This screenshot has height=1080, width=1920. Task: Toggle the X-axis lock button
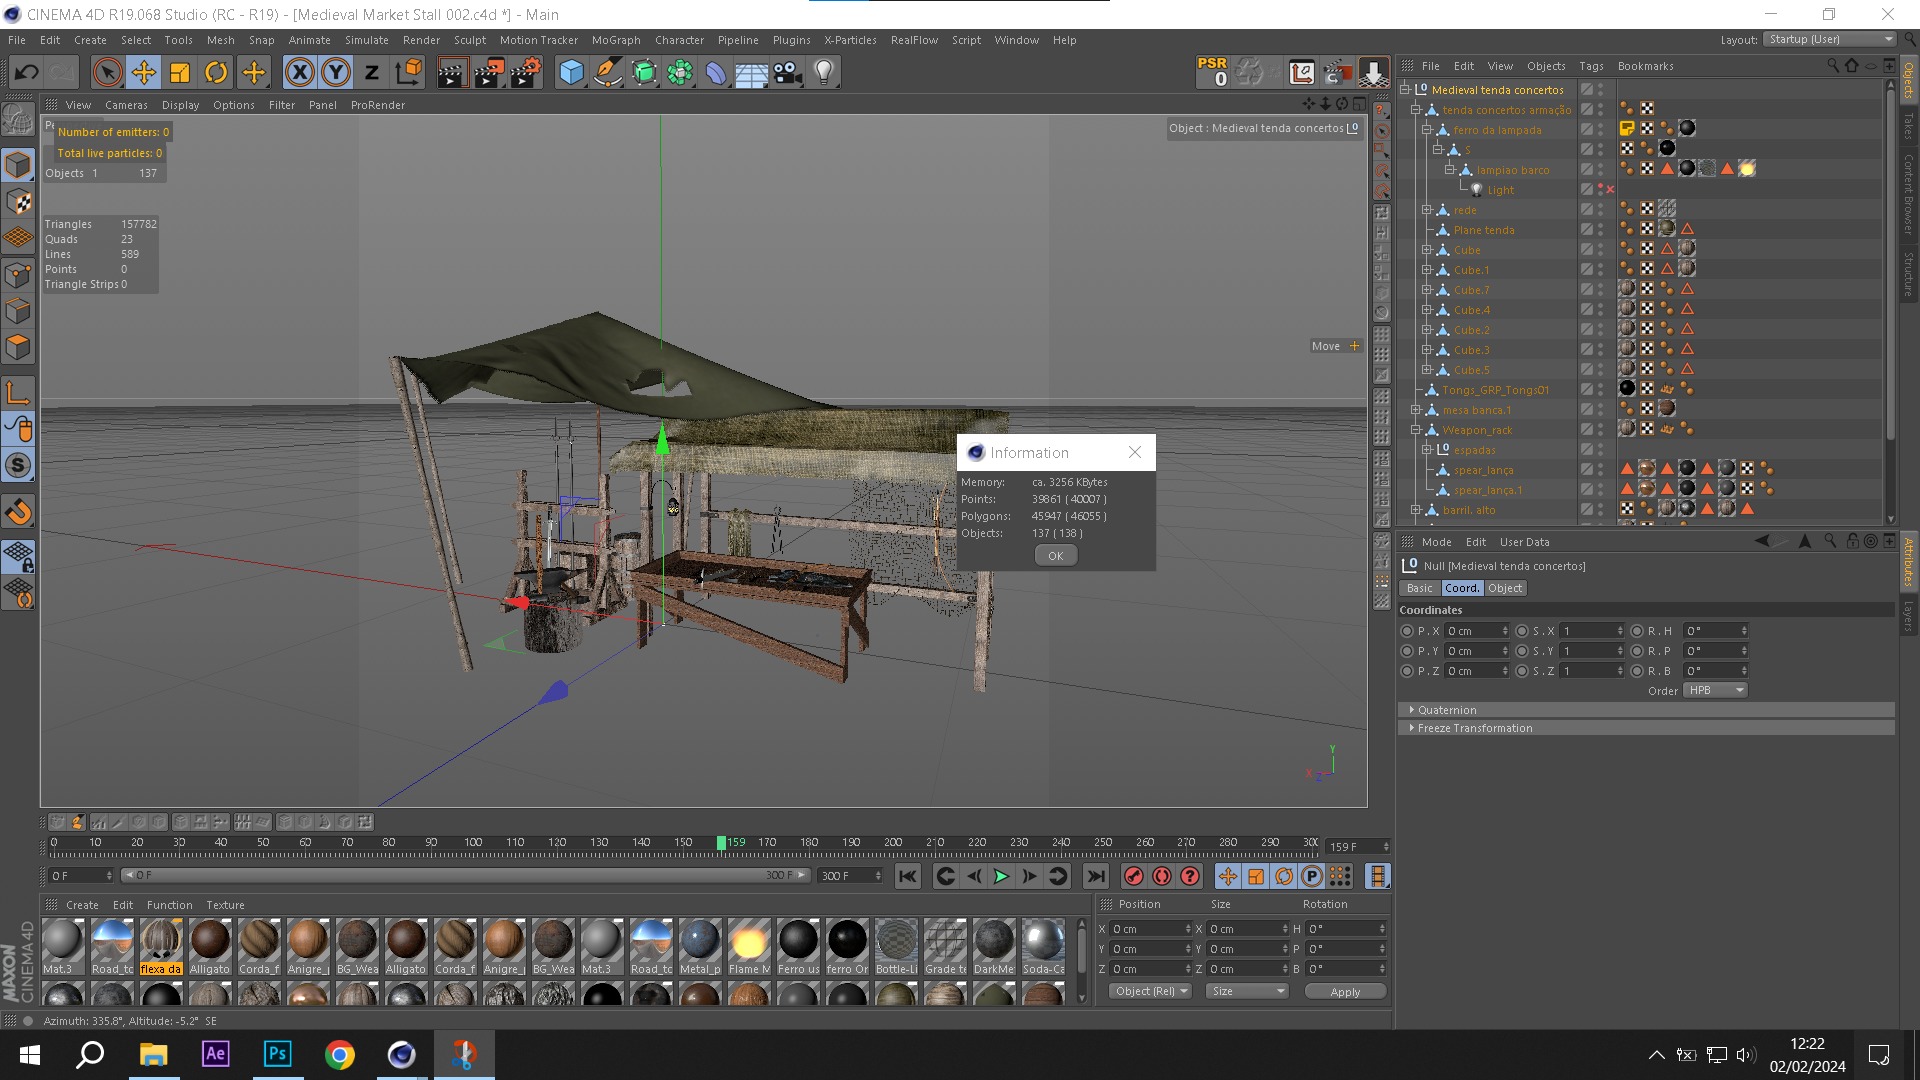tap(299, 72)
